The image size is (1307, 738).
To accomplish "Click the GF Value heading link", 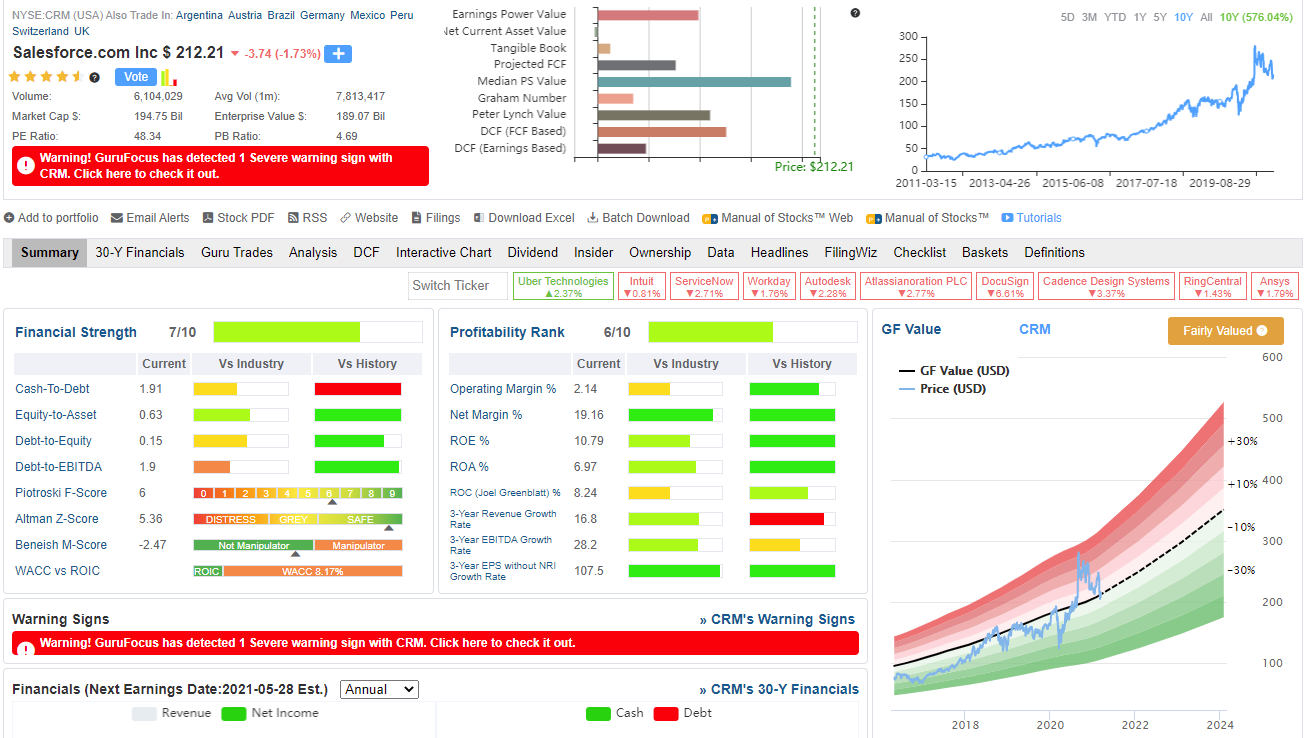I will point(911,329).
